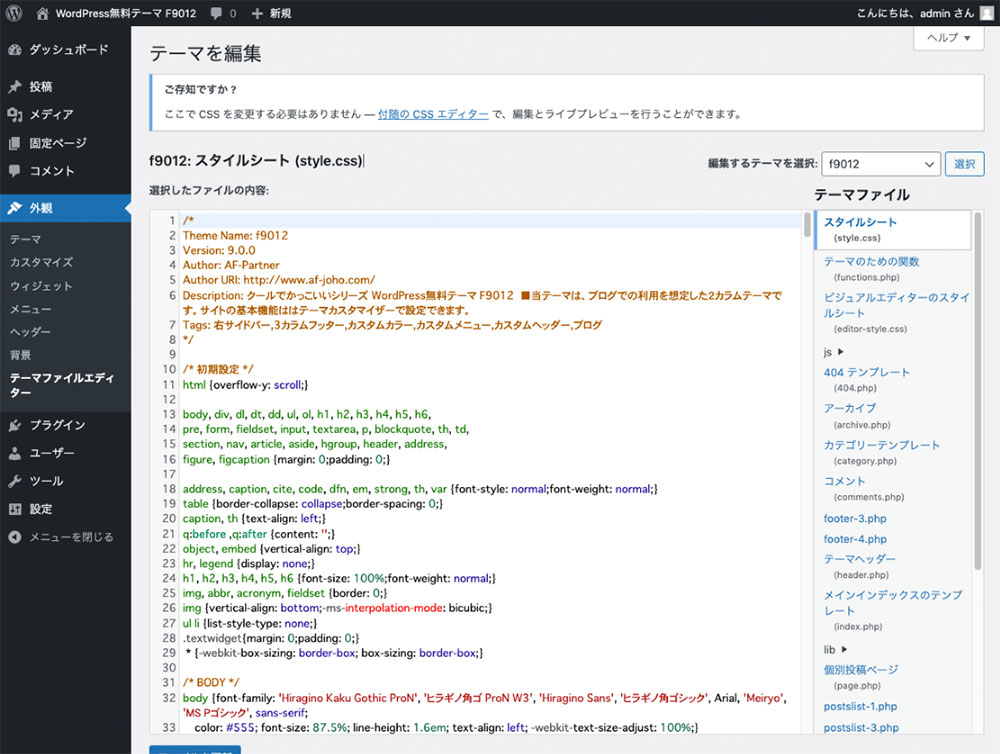Screen dimensions: 1000x754
Task: Click the '/* BODY */' comment line
Action: coord(211,683)
